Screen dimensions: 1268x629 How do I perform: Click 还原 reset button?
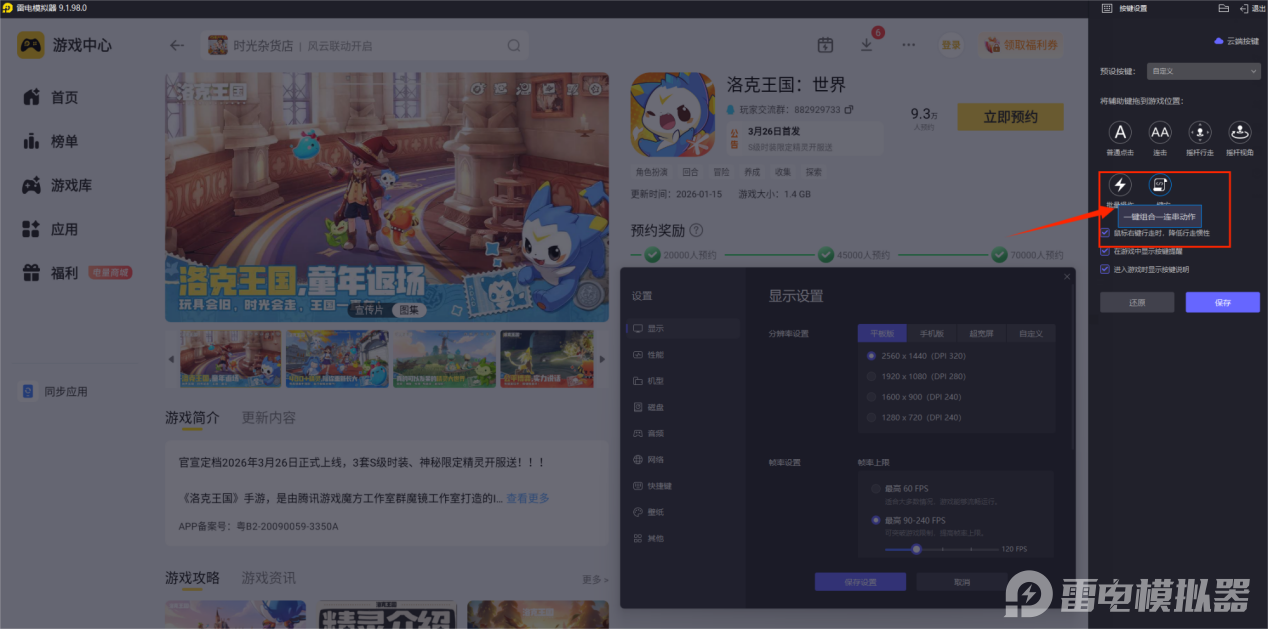tap(1137, 302)
